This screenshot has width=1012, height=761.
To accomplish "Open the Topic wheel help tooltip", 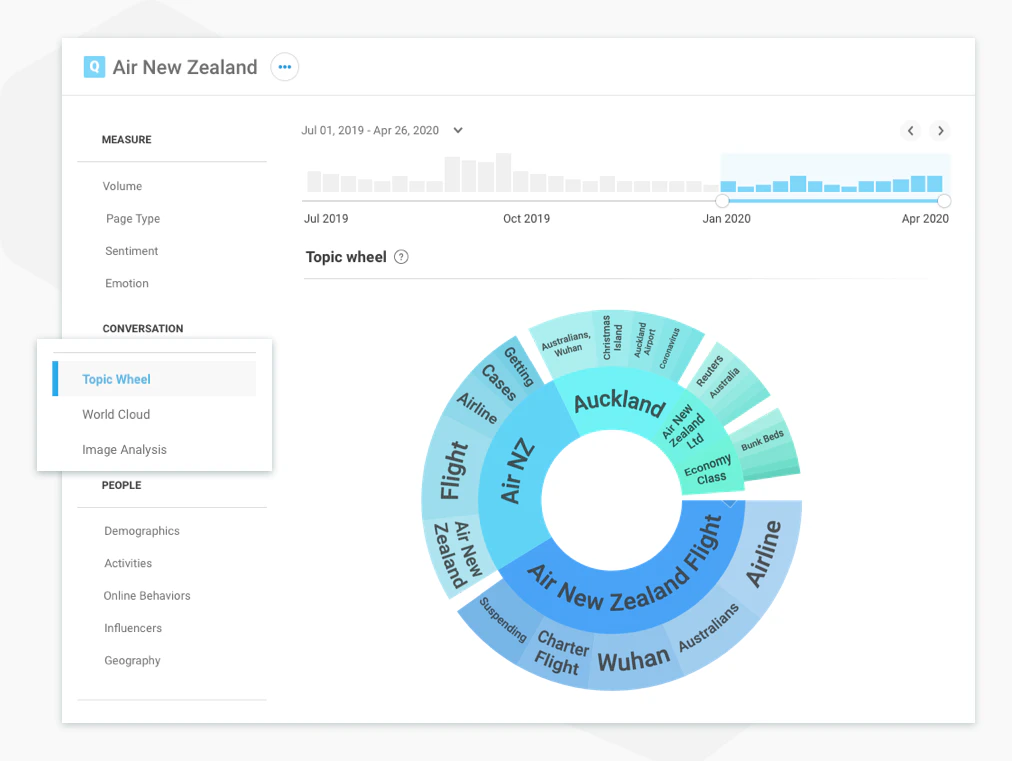I will tap(401, 257).
